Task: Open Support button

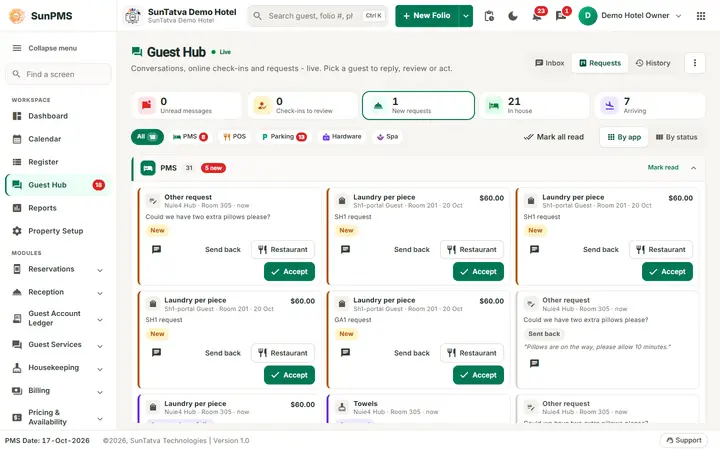Action: pyautogui.click(x=684, y=440)
